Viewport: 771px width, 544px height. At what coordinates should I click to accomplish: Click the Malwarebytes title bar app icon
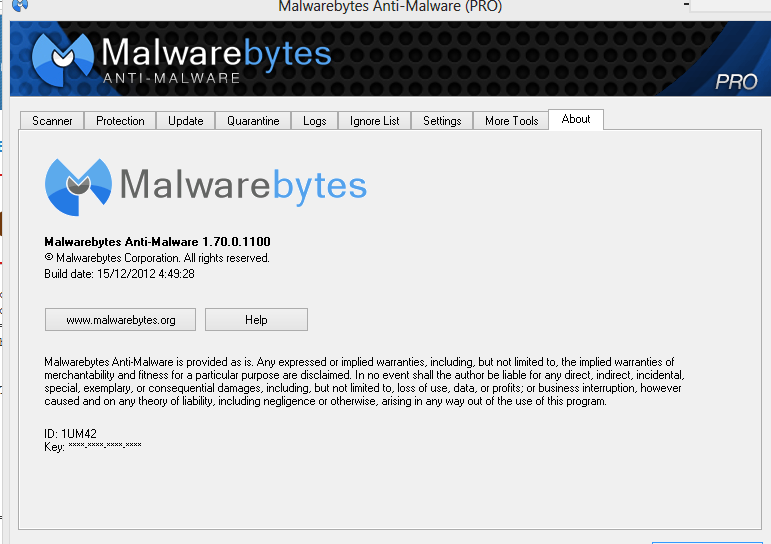pyautogui.click(x=20, y=5)
